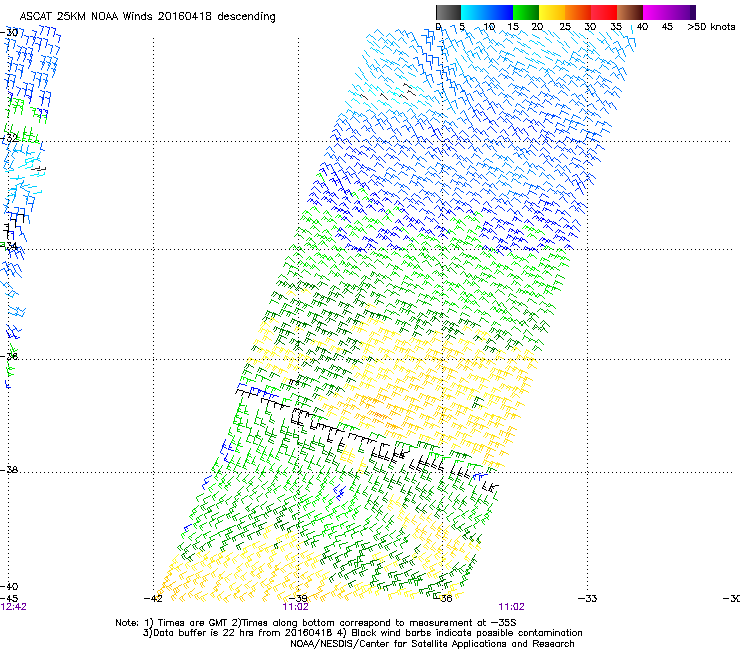The image size is (740, 650).
Task: Click the '-32' latitude axis label
Action: (x=9, y=138)
